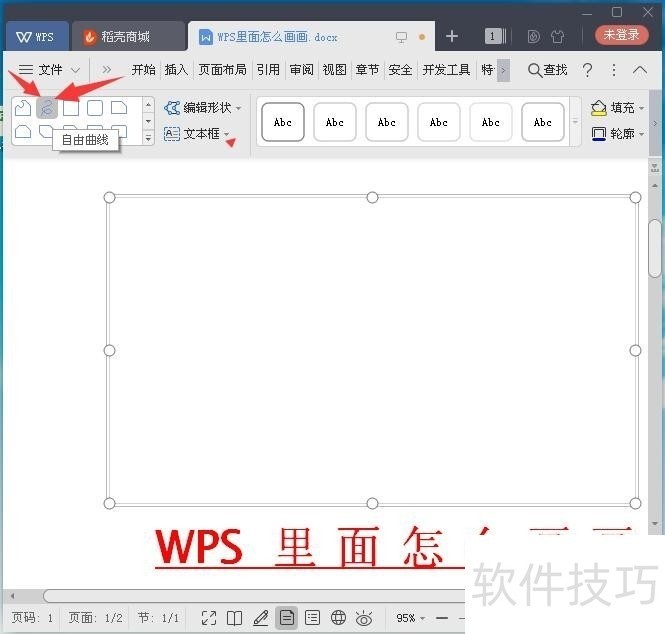665x634 pixels.
Task: Click the skin shirt icon
Action: pyautogui.click(x=557, y=37)
